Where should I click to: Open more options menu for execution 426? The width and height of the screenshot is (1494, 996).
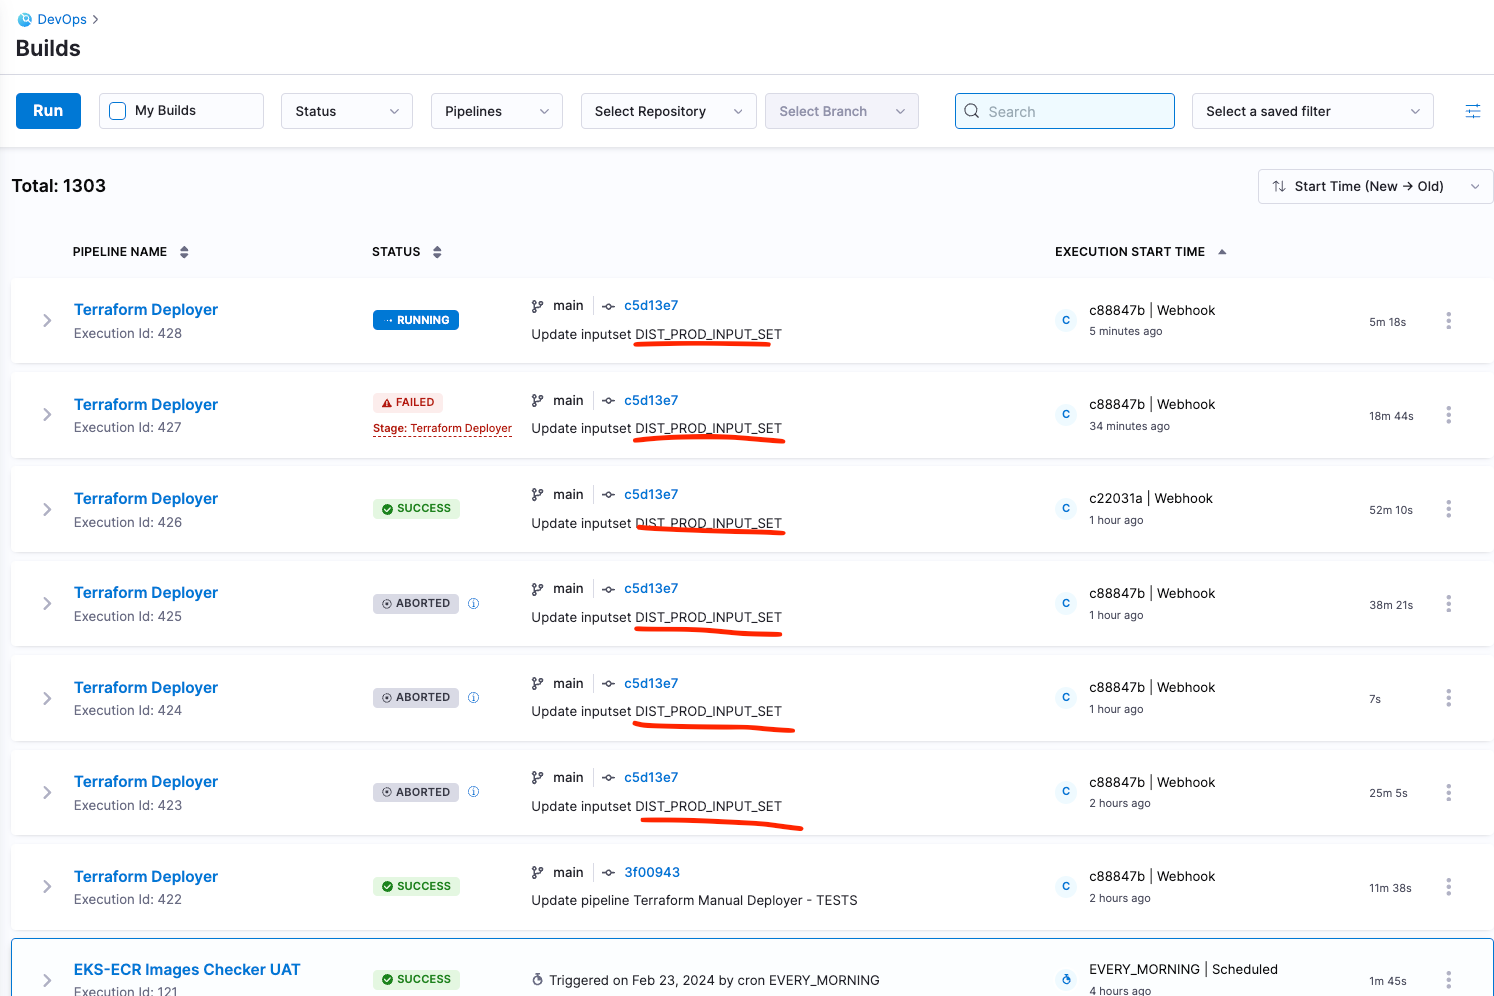coord(1448,509)
